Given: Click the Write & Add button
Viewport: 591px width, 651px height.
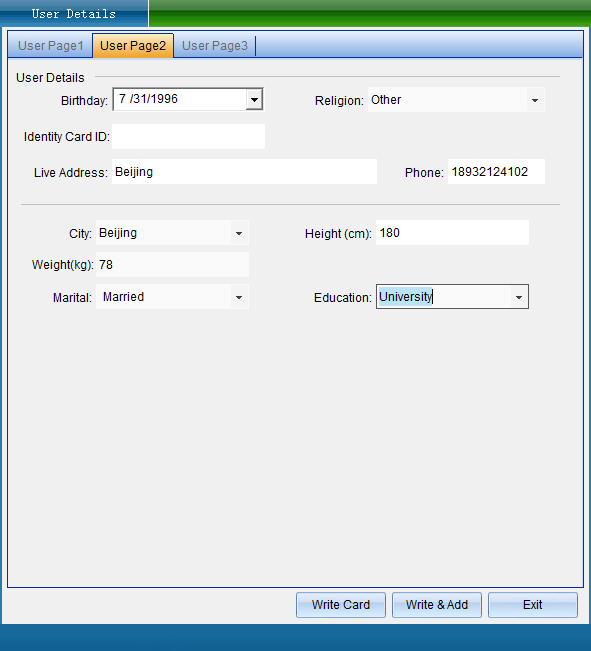Looking at the screenshot, I should pyautogui.click(x=437, y=605).
